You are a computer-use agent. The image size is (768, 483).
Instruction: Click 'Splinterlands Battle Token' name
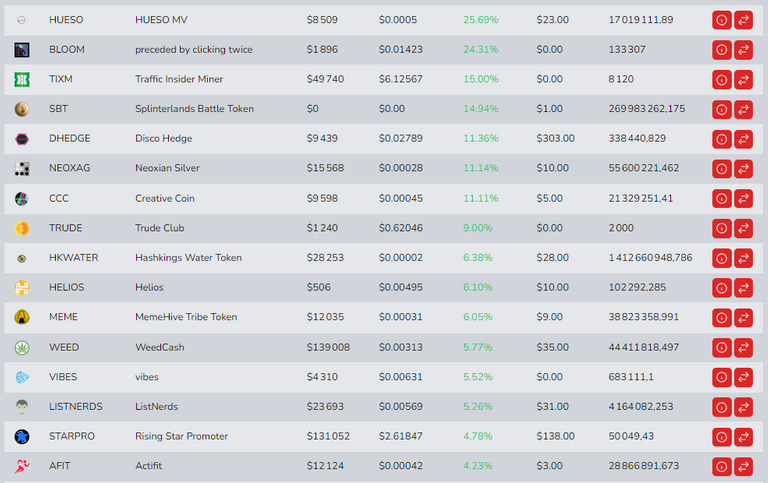(x=194, y=109)
